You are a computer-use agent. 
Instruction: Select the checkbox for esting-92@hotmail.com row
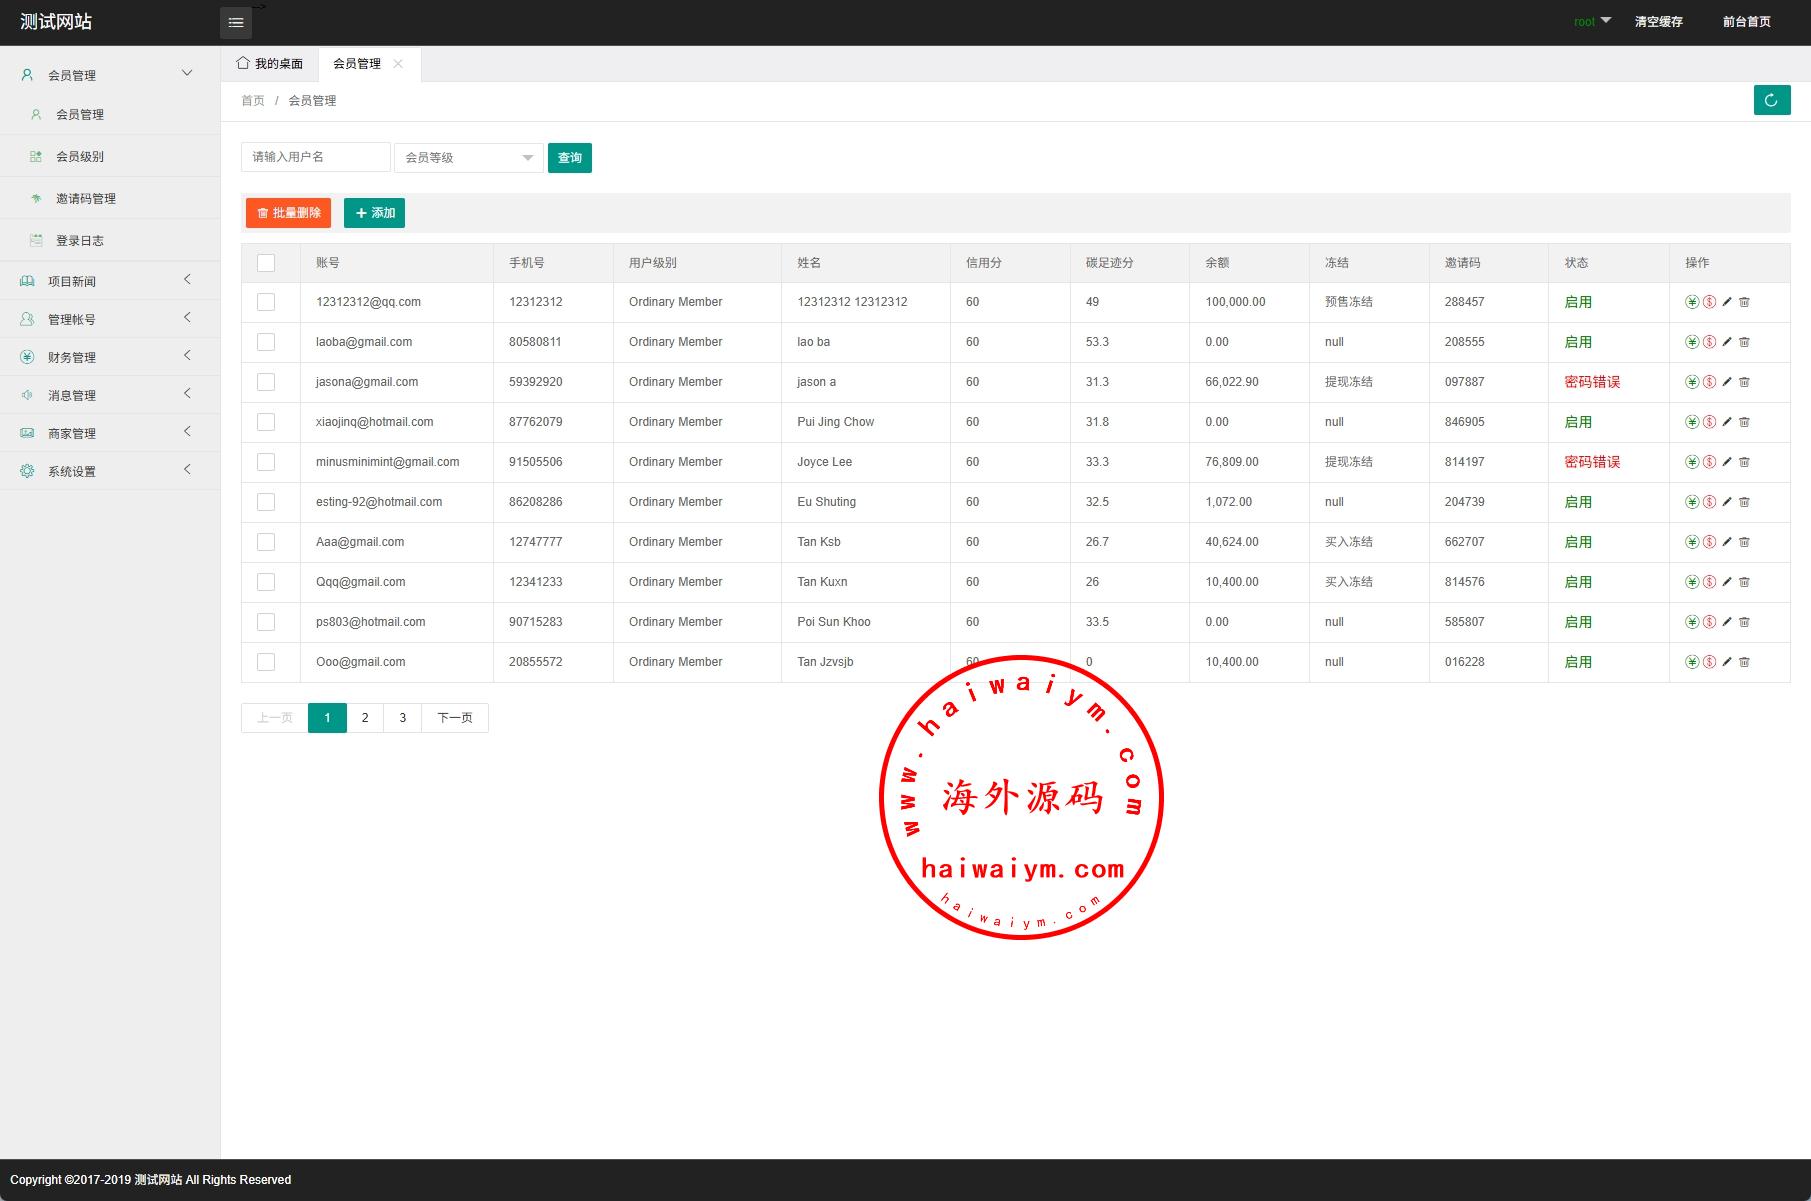pos(266,502)
